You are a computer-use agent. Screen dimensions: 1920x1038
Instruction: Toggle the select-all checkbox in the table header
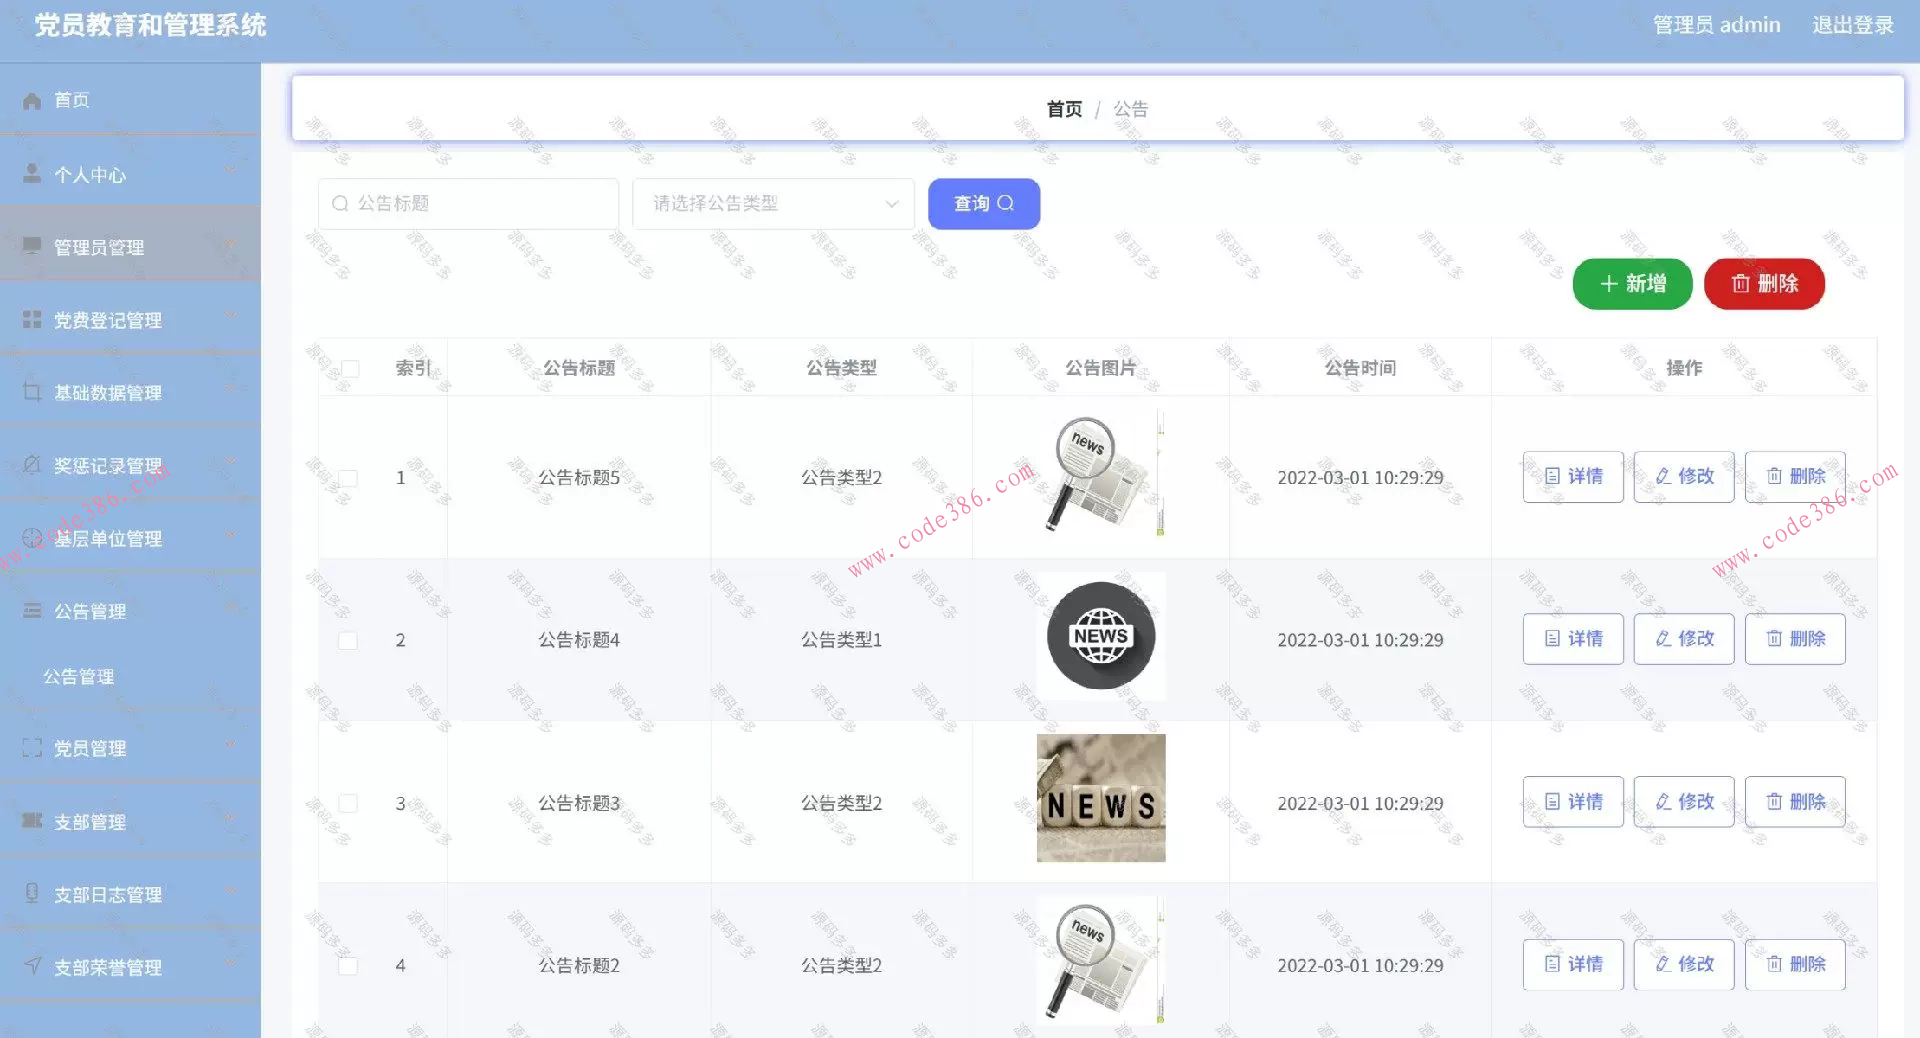[x=348, y=368]
